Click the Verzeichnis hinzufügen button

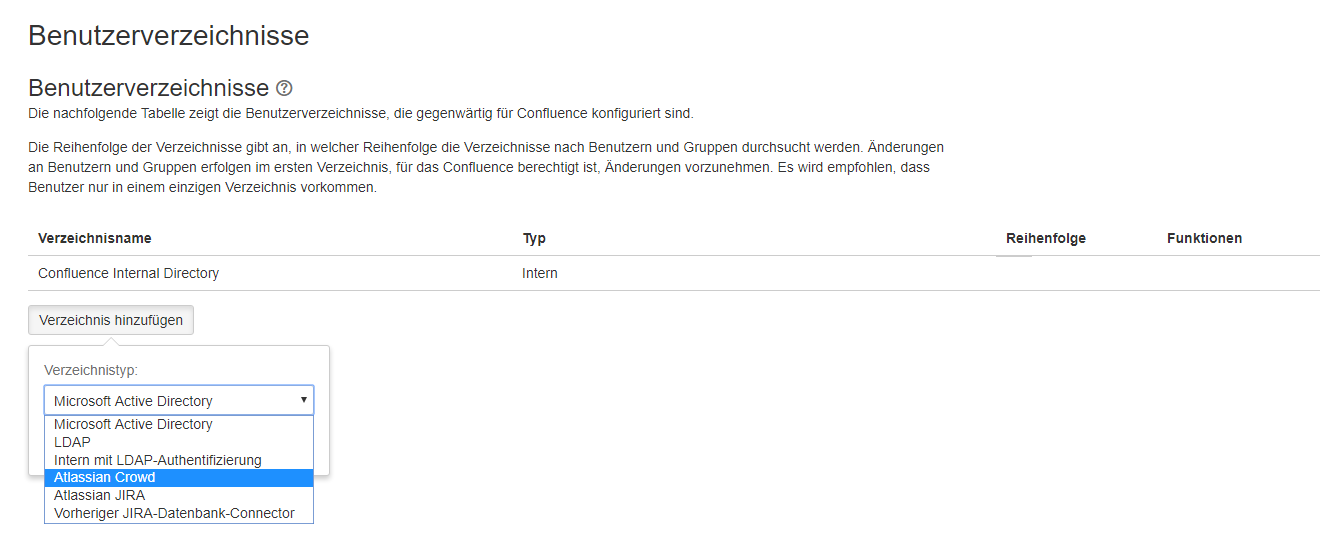tap(111, 320)
